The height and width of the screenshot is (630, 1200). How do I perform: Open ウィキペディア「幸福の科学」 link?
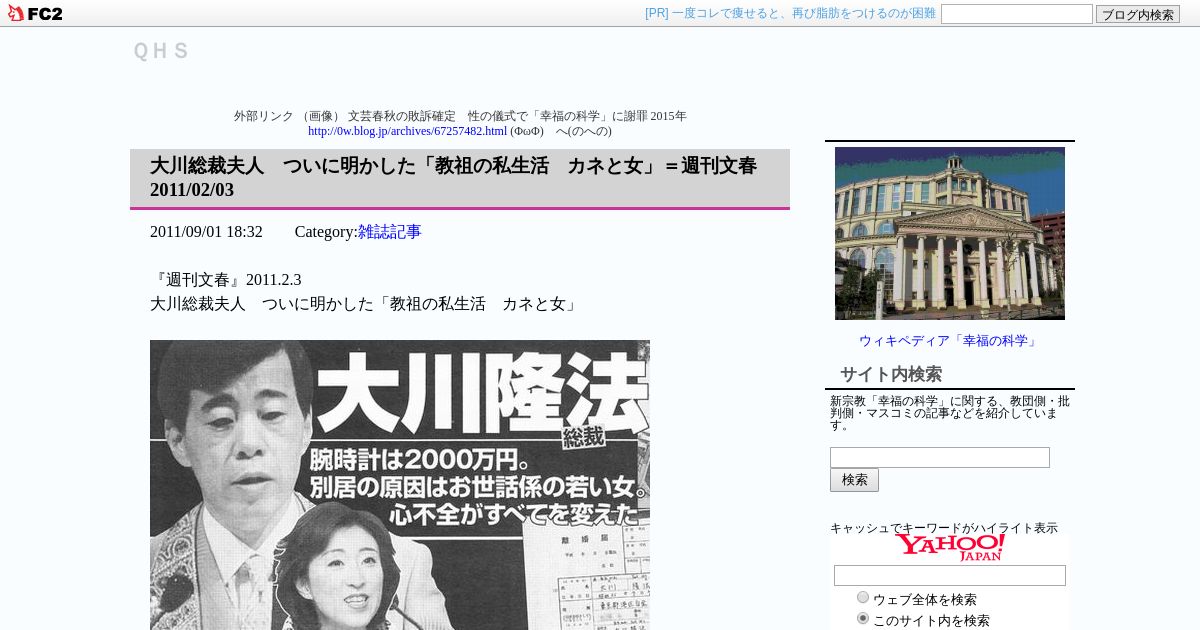tap(950, 341)
